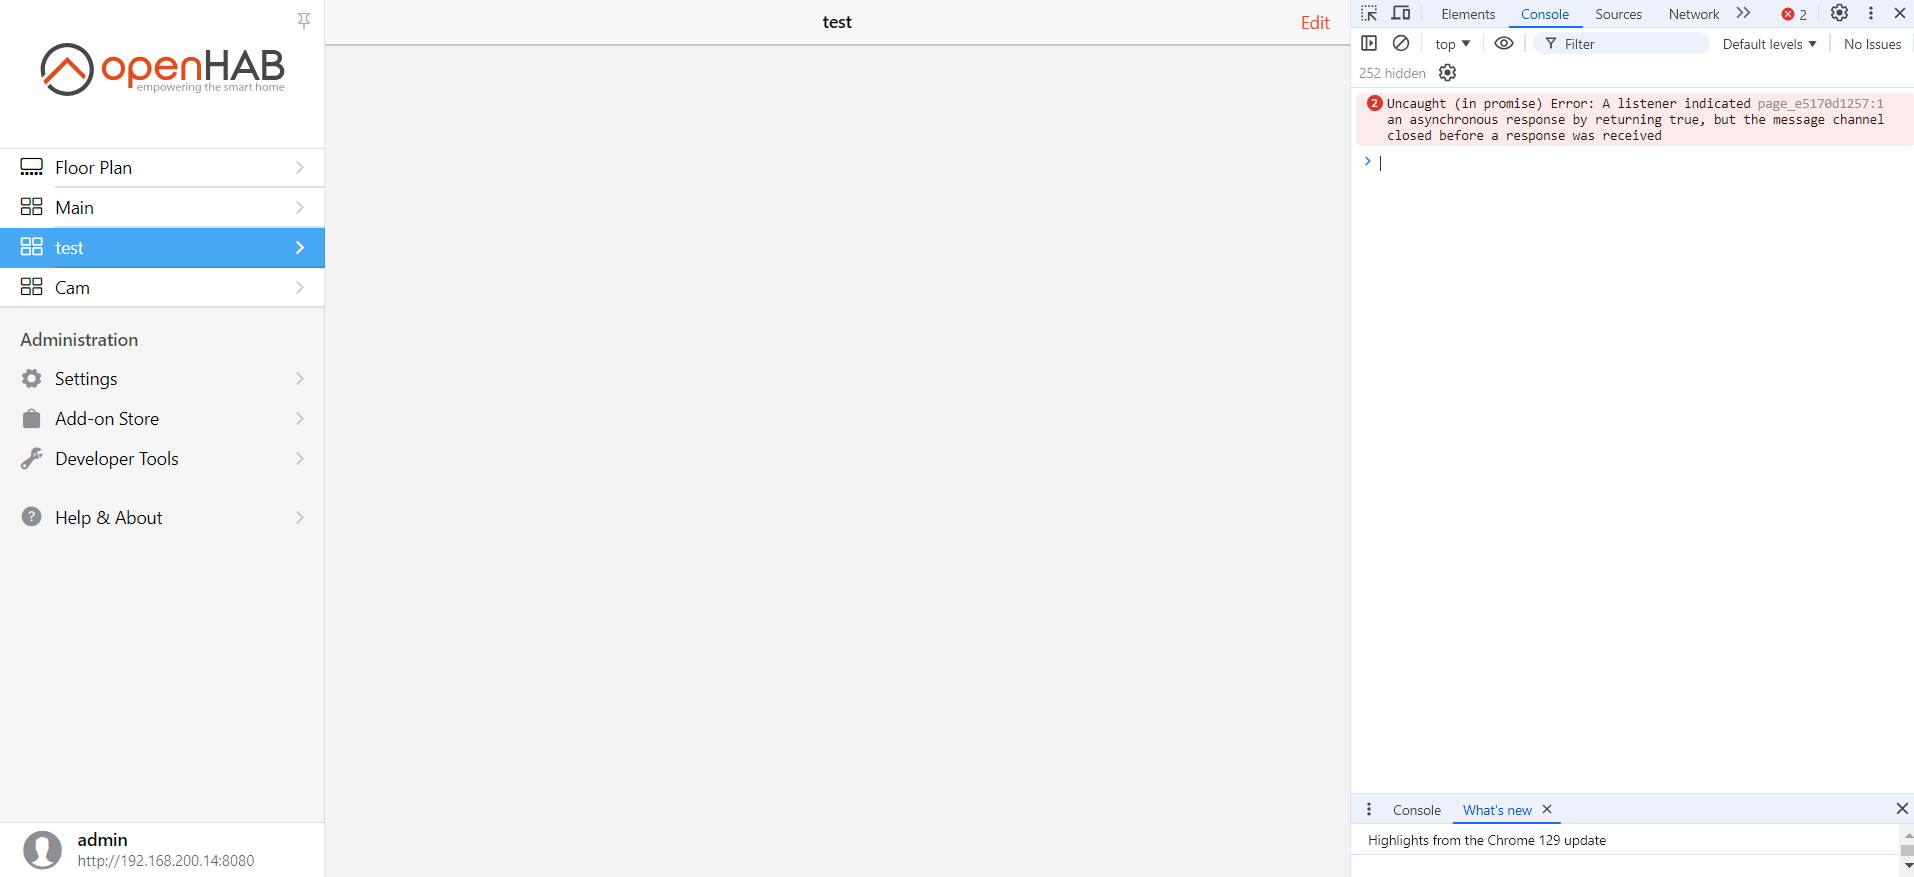Click the red error count badge
This screenshot has width=1914, height=877.
1794,14
